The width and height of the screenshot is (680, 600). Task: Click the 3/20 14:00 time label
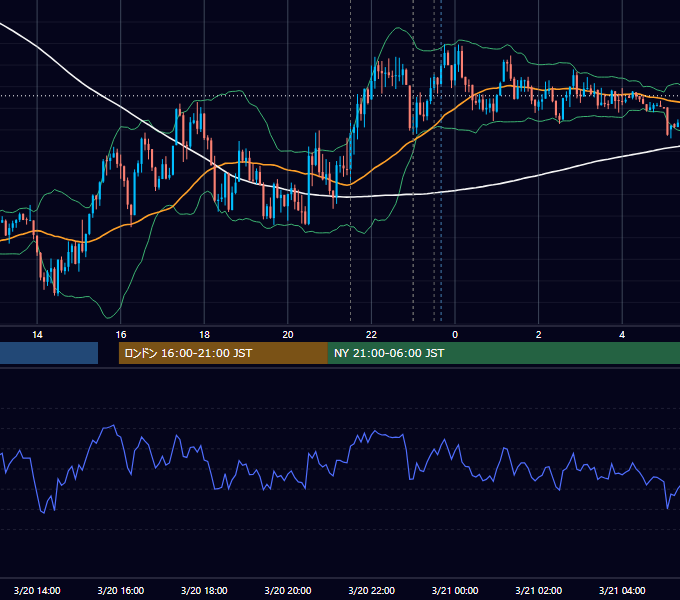37,590
